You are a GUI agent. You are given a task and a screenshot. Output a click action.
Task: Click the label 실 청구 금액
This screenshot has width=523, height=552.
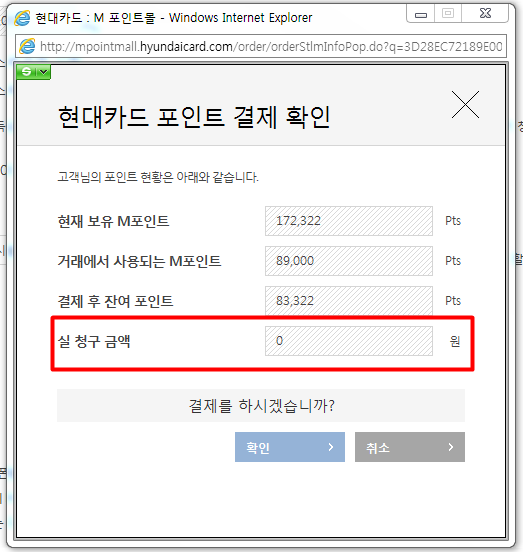pyautogui.click(x=94, y=341)
